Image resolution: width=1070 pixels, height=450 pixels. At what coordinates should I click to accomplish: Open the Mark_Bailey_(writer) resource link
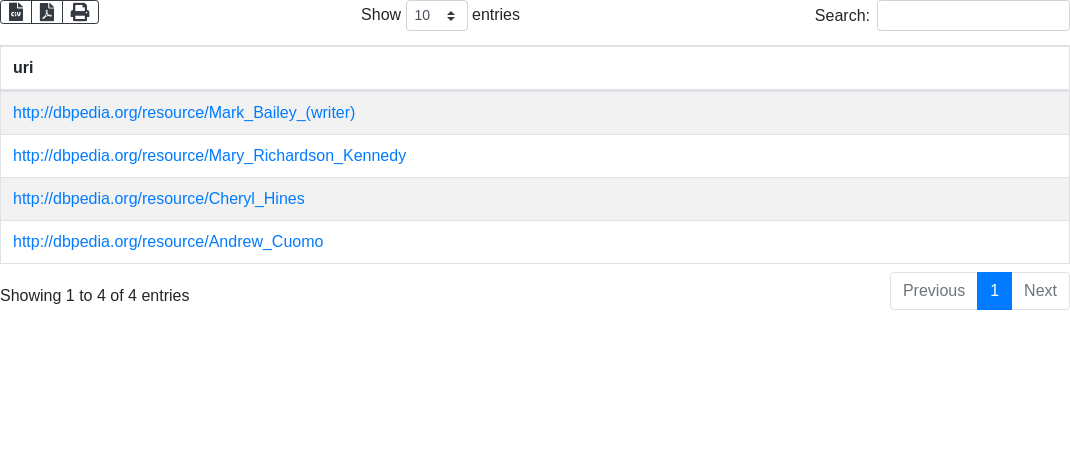[184, 113]
